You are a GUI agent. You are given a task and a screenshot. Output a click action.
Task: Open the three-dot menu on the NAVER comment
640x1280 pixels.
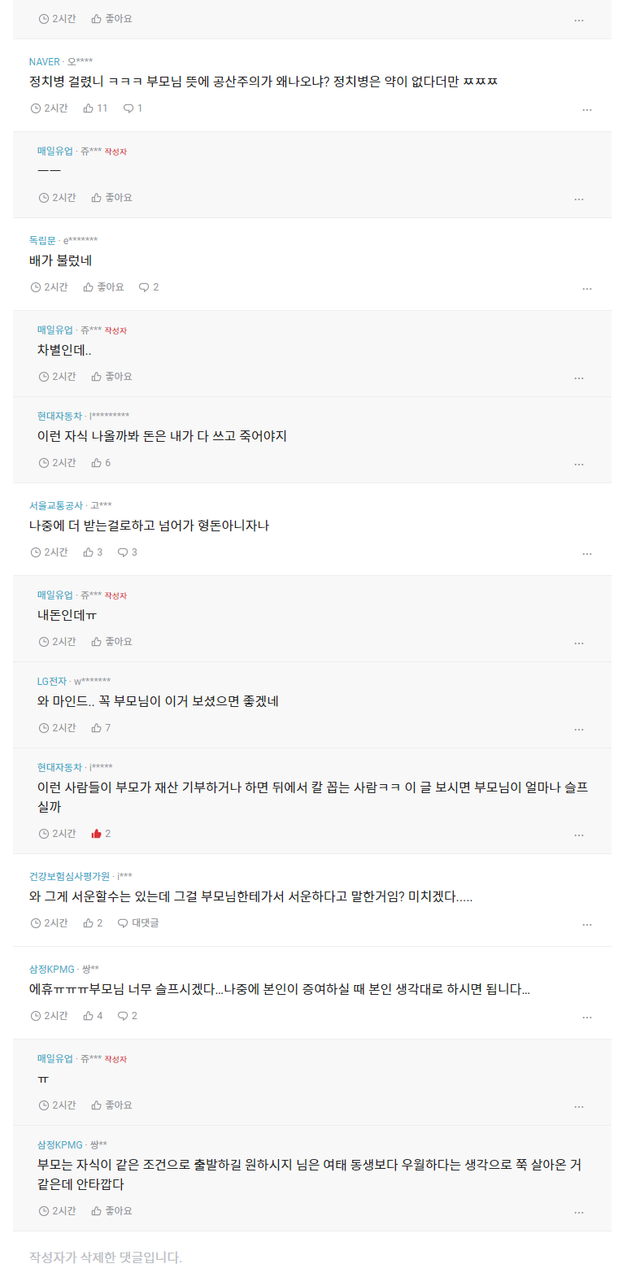(x=587, y=109)
